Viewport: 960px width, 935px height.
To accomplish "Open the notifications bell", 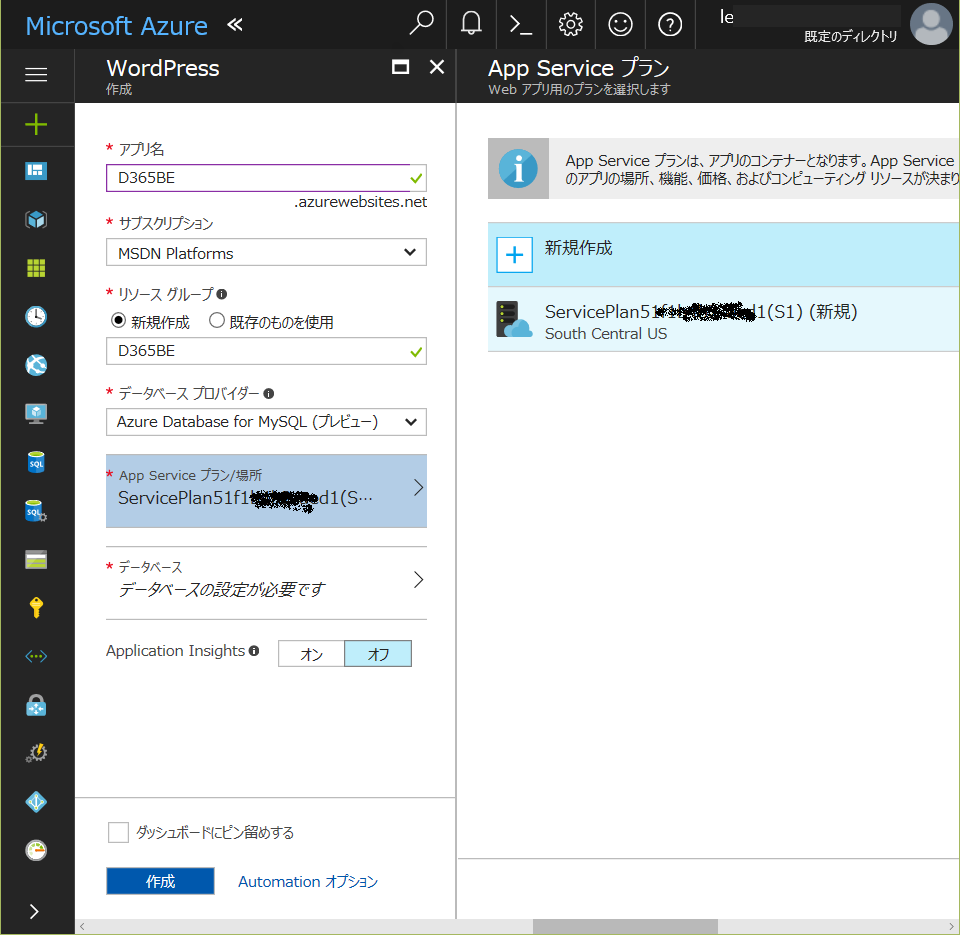I will coord(471,24).
